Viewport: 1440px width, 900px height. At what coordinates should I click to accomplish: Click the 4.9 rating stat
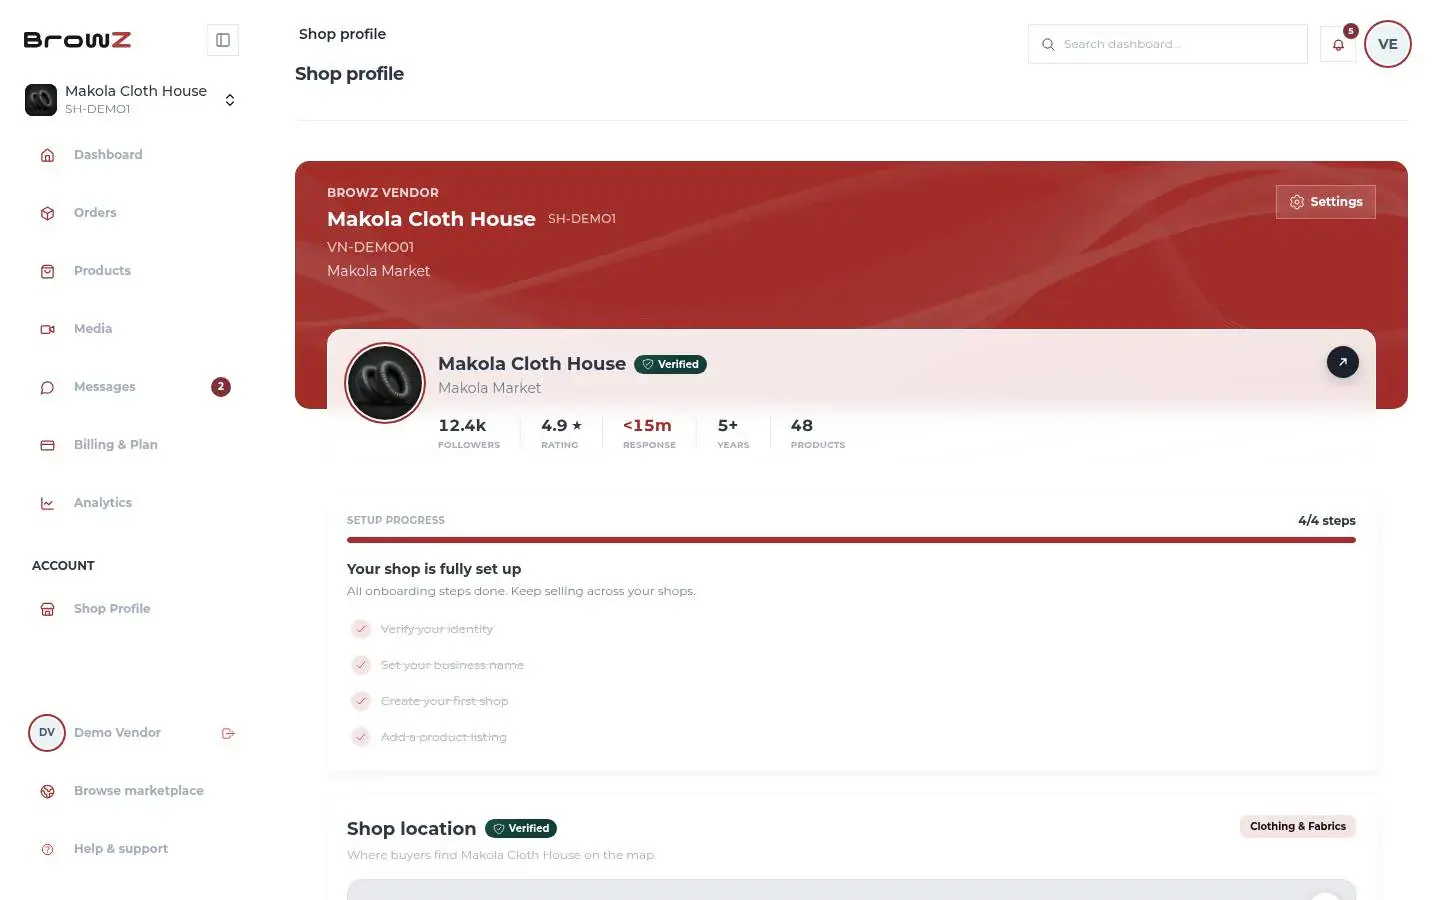pyautogui.click(x=561, y=433)
